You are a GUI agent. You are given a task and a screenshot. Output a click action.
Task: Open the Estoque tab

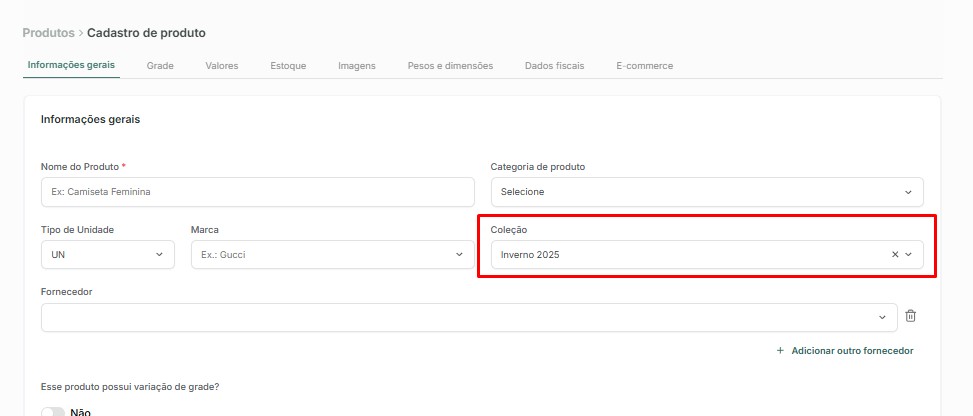click(288, 66)
